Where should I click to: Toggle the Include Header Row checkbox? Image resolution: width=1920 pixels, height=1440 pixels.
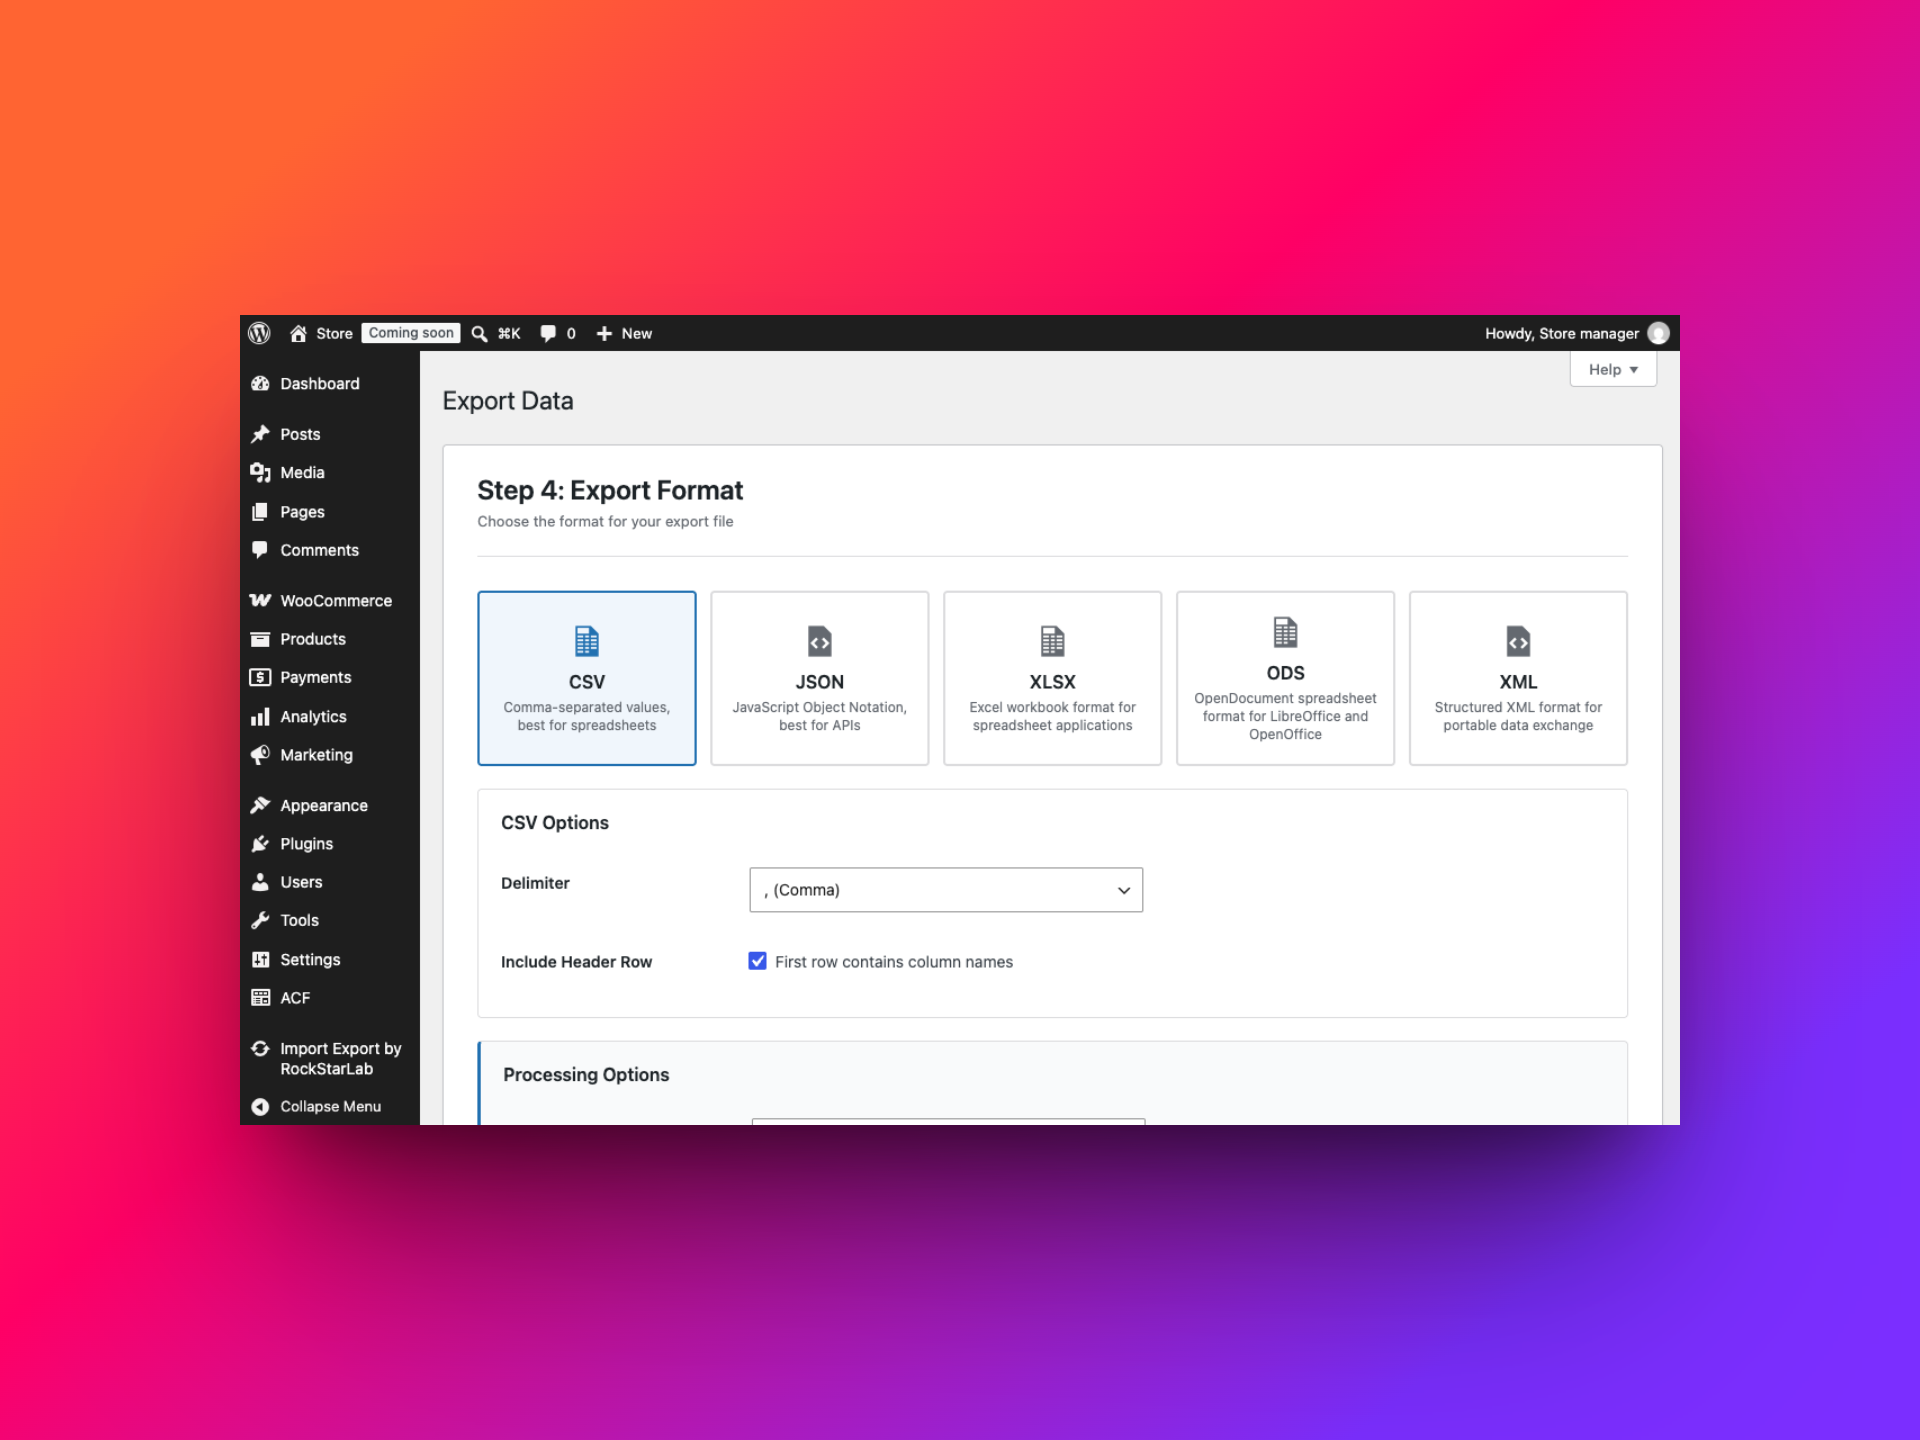click(x=758, y=961)
